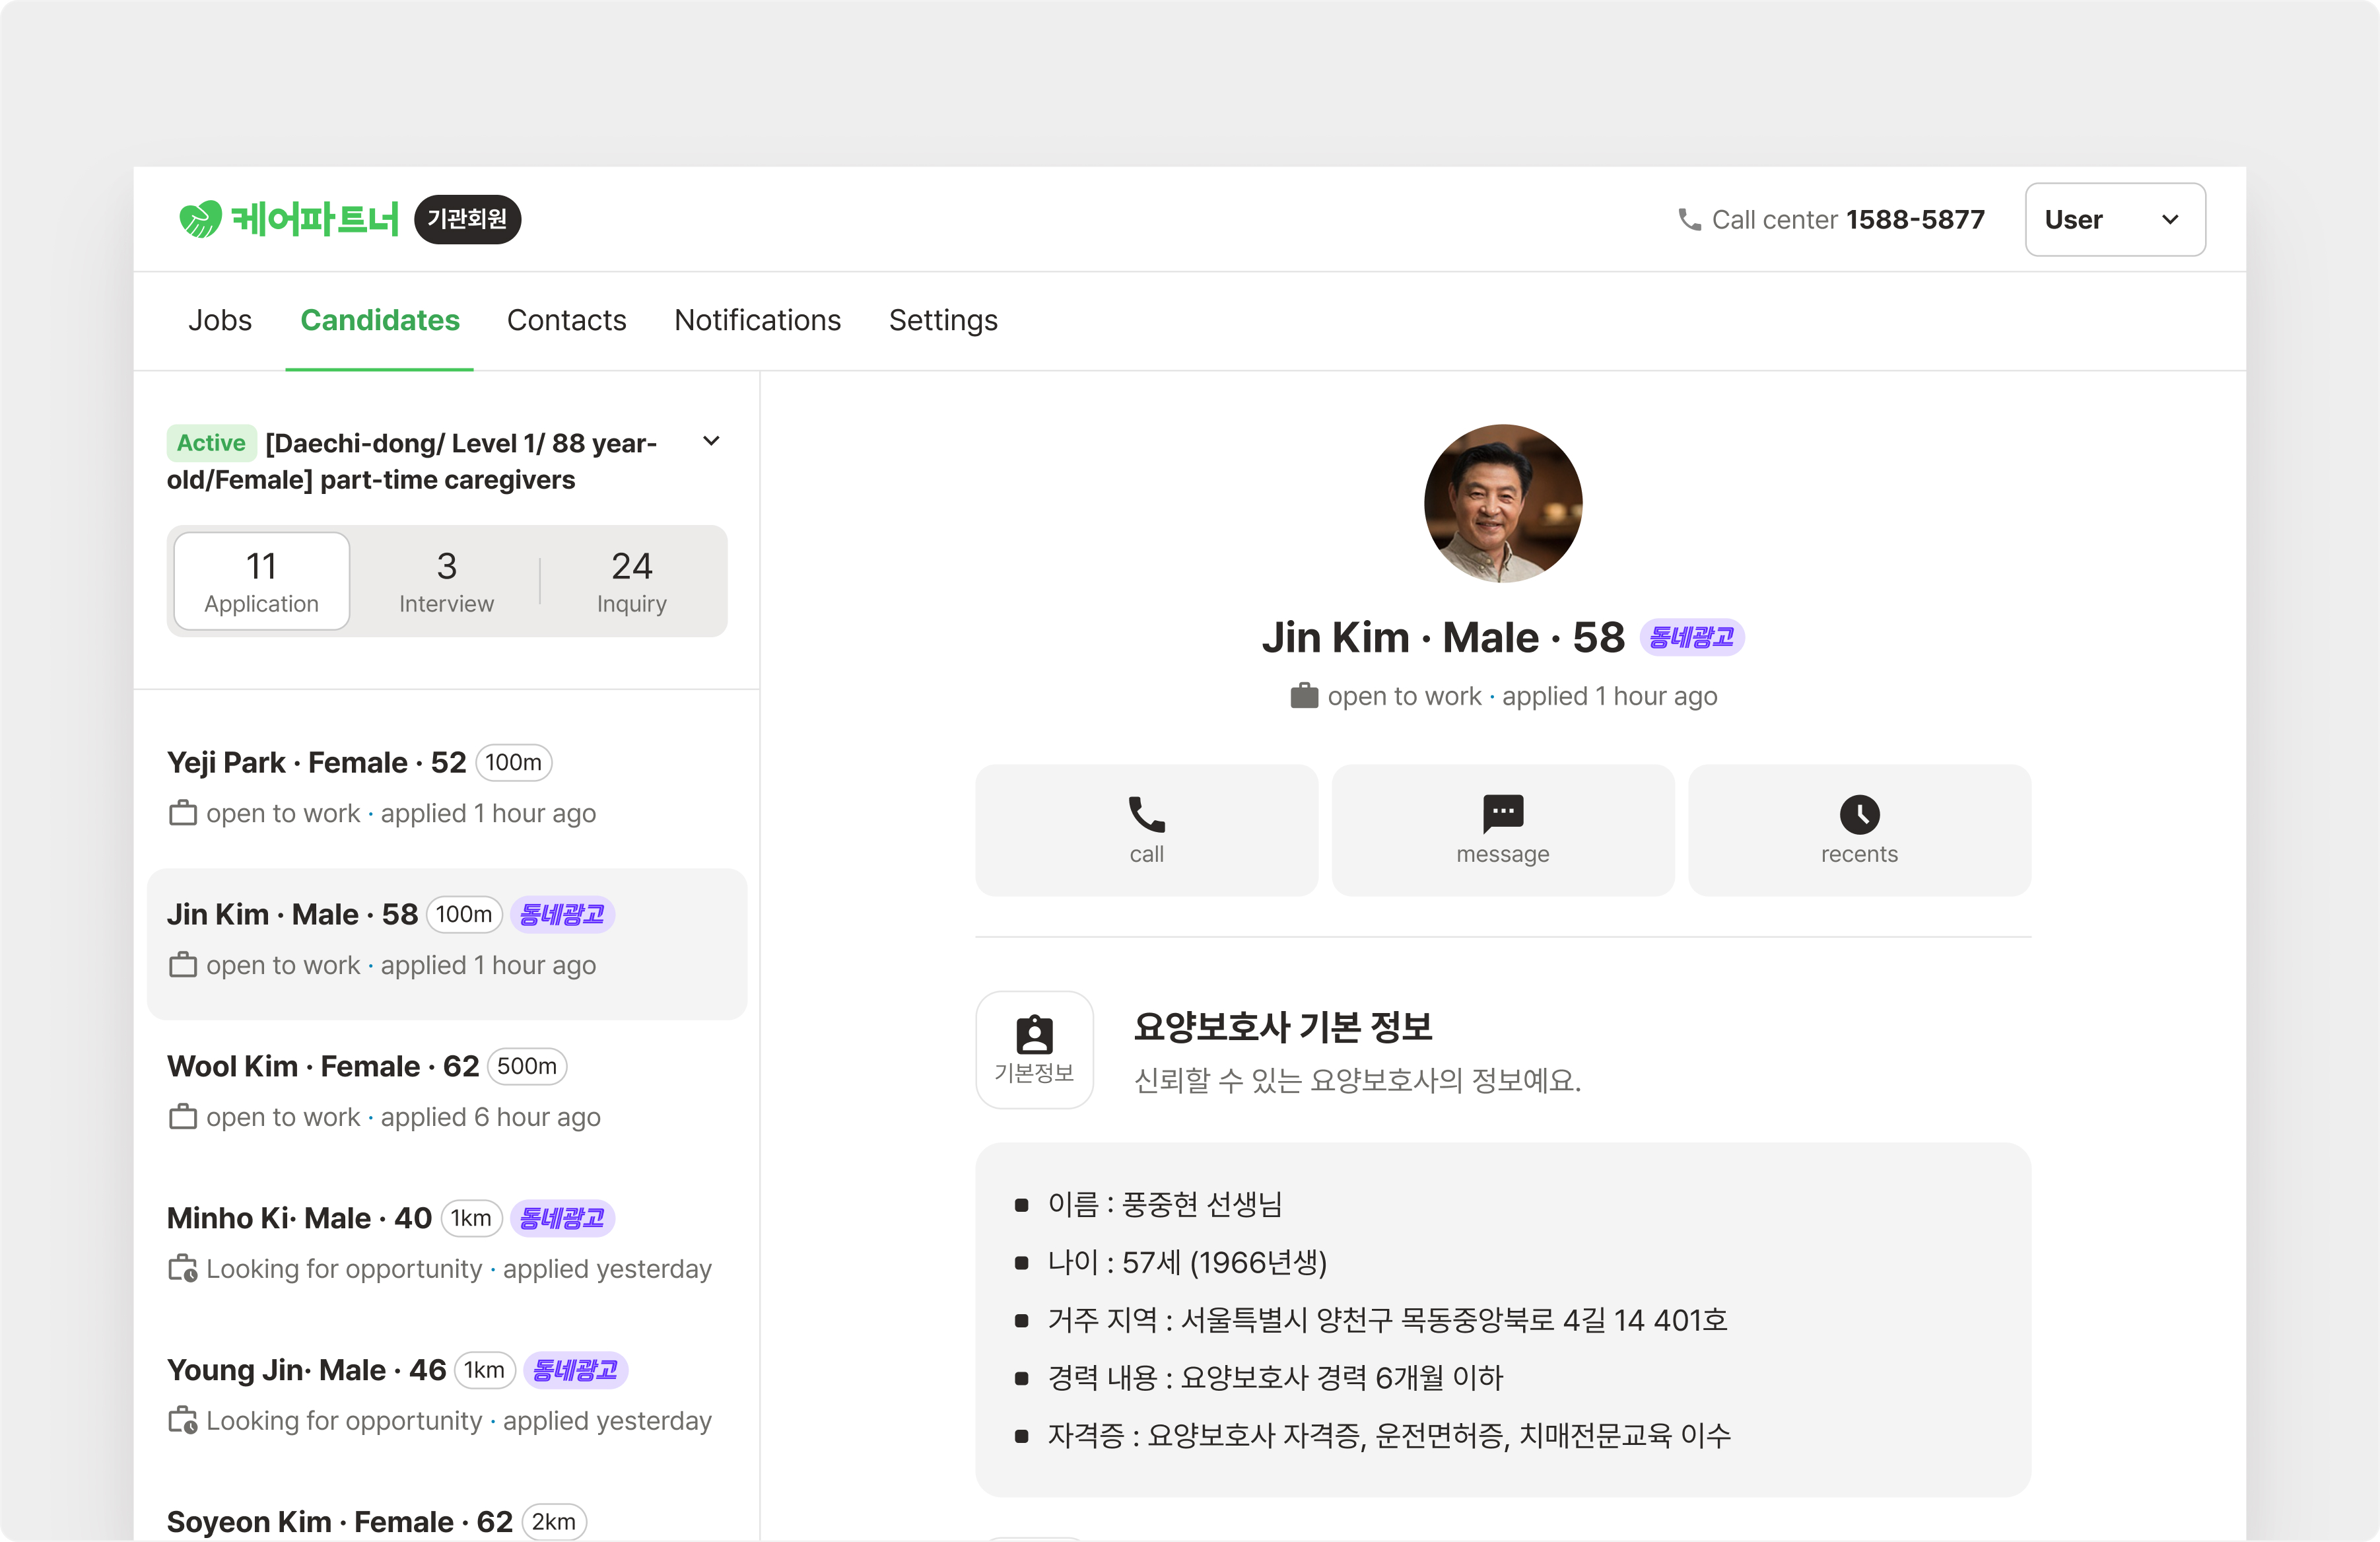Select the 11 Application segment
Screen dimensions: 2380x1542
click(x=261, y=581)
